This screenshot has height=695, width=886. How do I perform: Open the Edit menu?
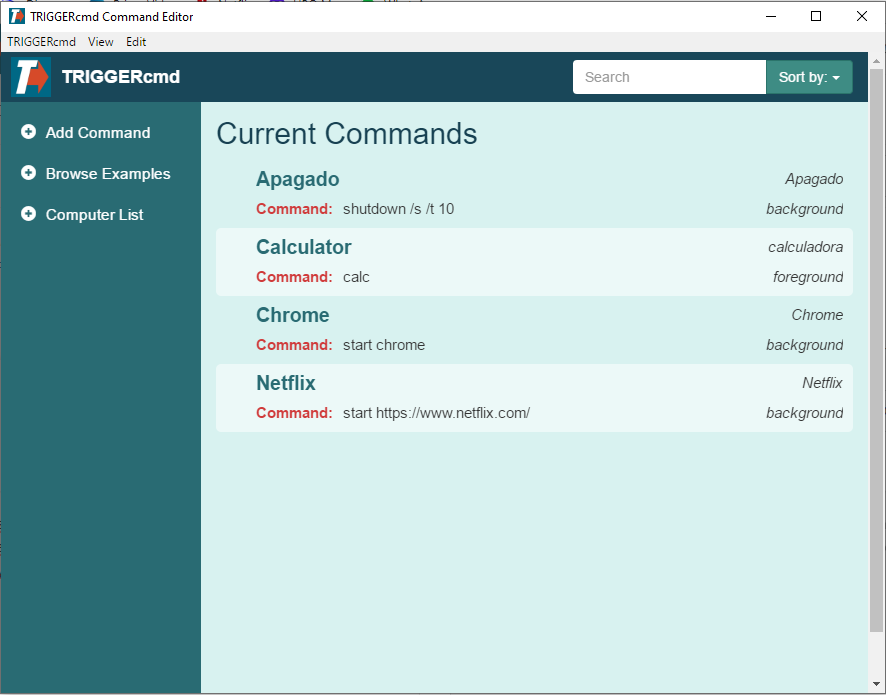click(x=136, y=42)
